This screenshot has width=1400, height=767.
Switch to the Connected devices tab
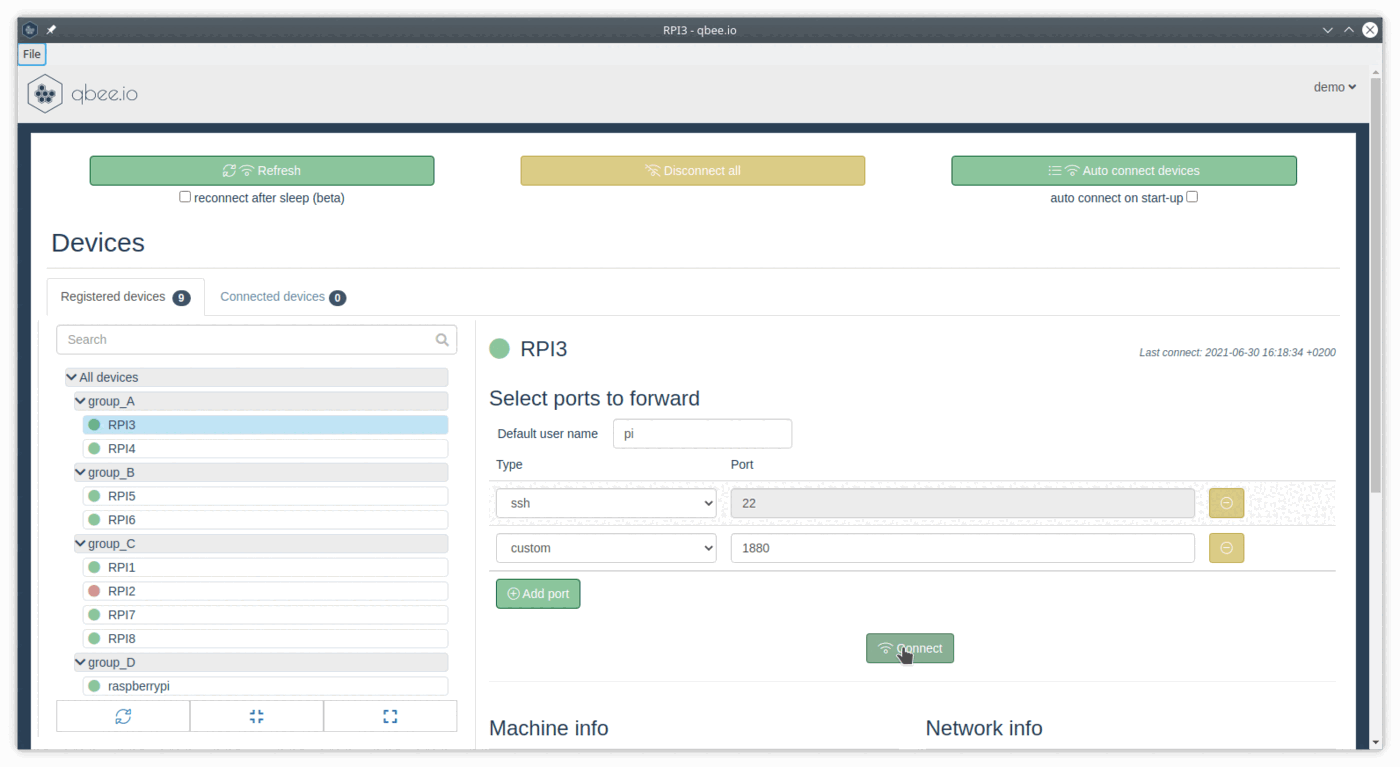coord(272,296)
